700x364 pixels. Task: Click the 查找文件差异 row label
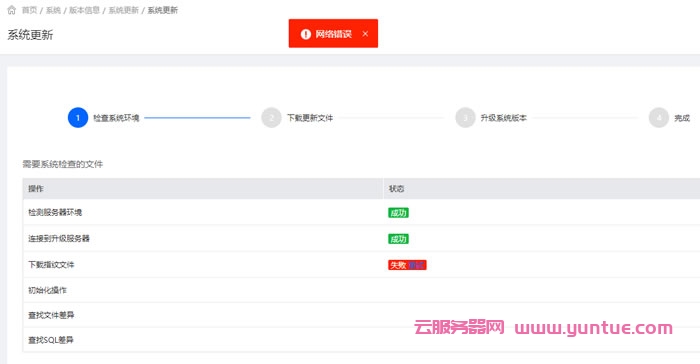tap(51, 315)
